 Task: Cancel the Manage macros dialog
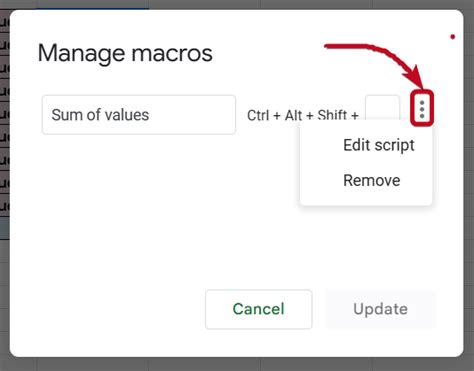(259, 309)
